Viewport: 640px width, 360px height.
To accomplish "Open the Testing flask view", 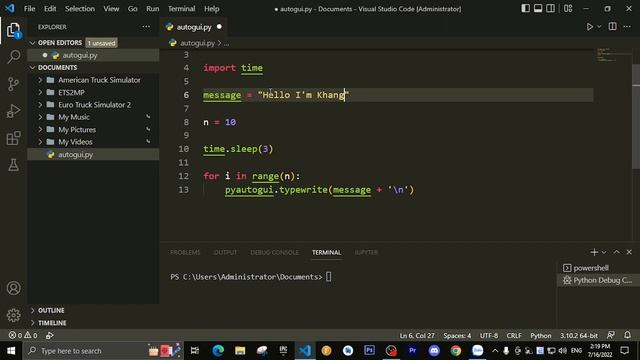I will click(x=13, y=165).
